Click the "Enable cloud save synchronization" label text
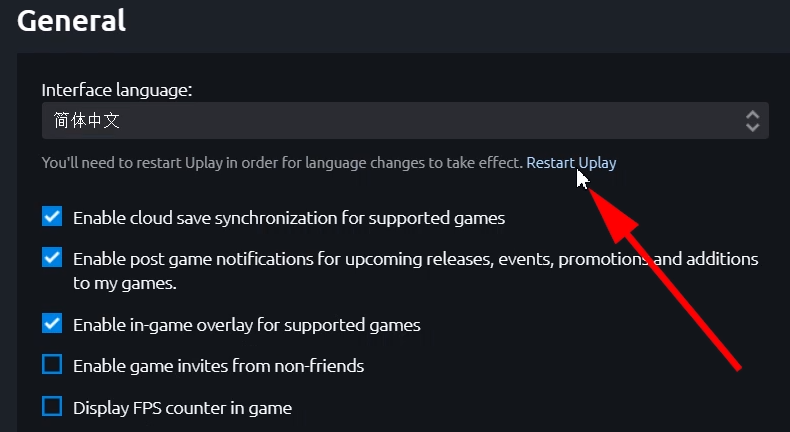Image resolution: width=790 pixels, height=432 pixels. (289, 217)
